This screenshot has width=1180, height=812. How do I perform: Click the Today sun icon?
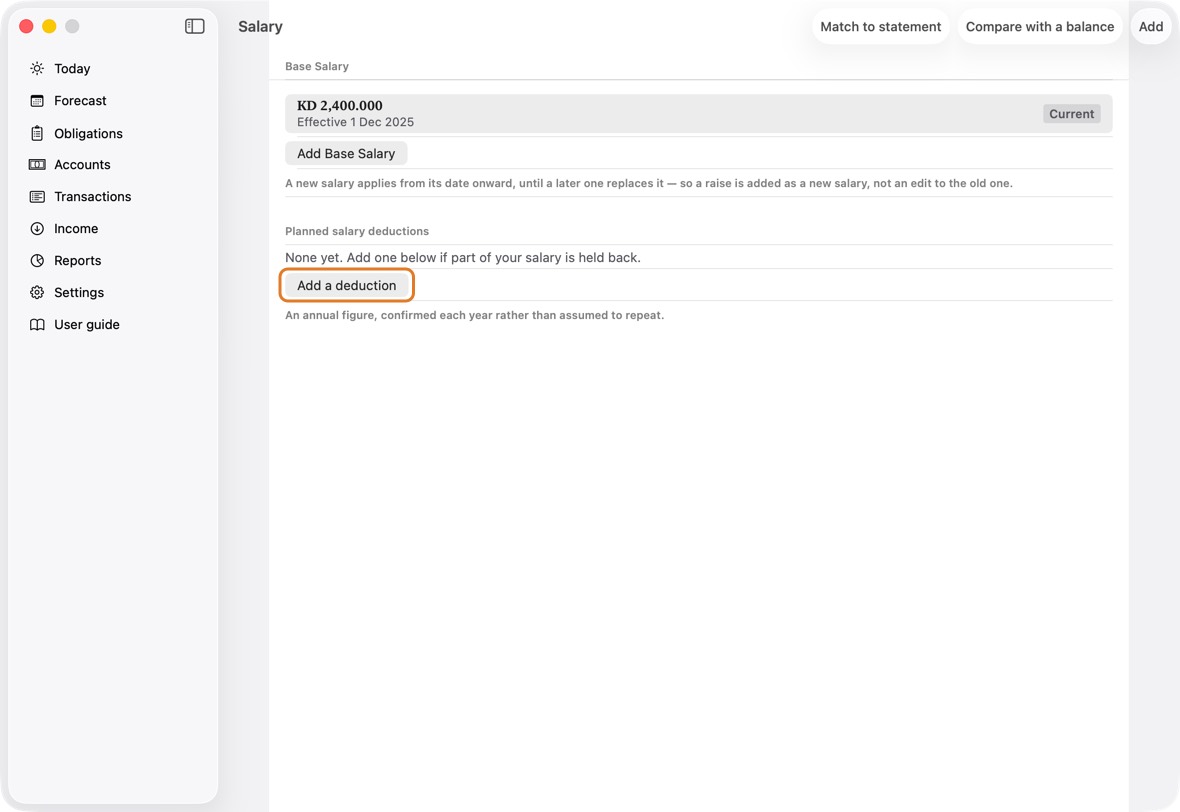pos(37,68)
